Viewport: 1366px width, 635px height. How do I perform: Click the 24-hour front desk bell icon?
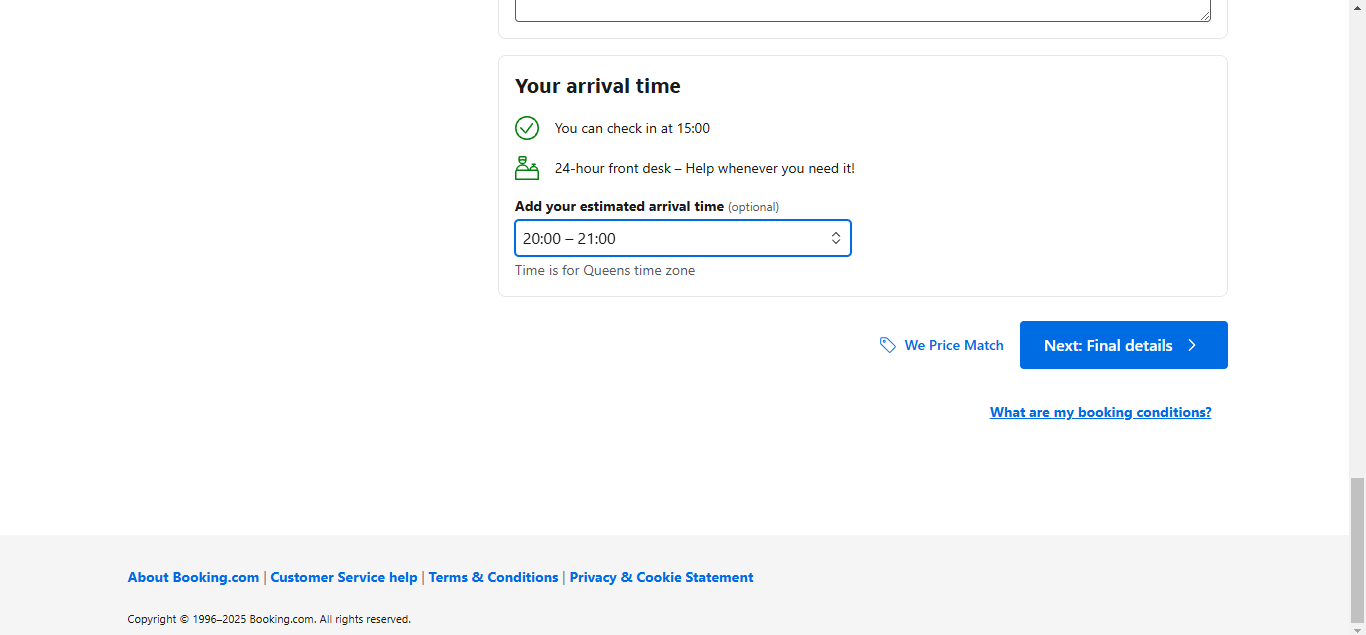click(527, 168)
